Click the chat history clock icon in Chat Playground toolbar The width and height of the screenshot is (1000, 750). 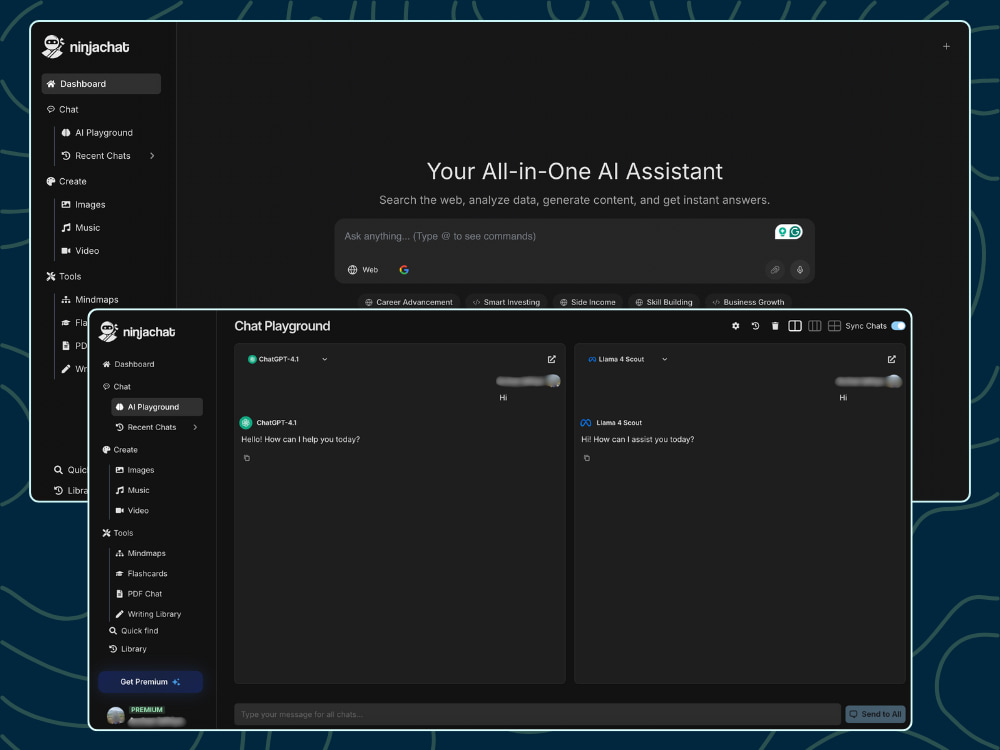pos(755,326)
